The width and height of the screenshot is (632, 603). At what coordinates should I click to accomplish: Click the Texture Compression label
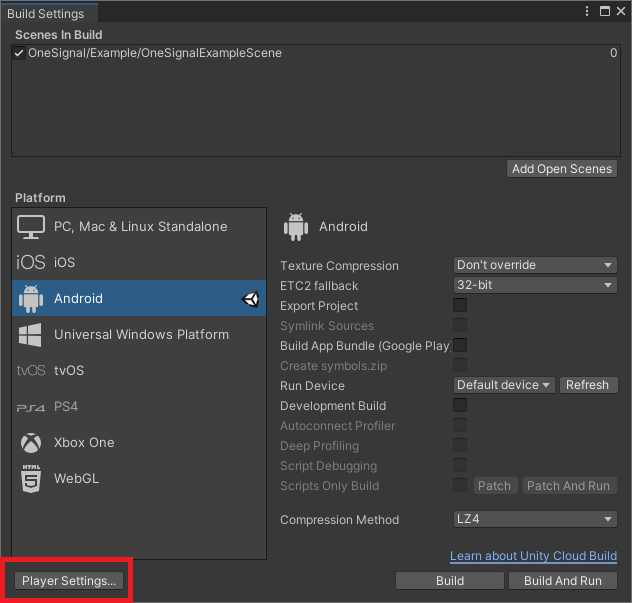click(339, 266)
